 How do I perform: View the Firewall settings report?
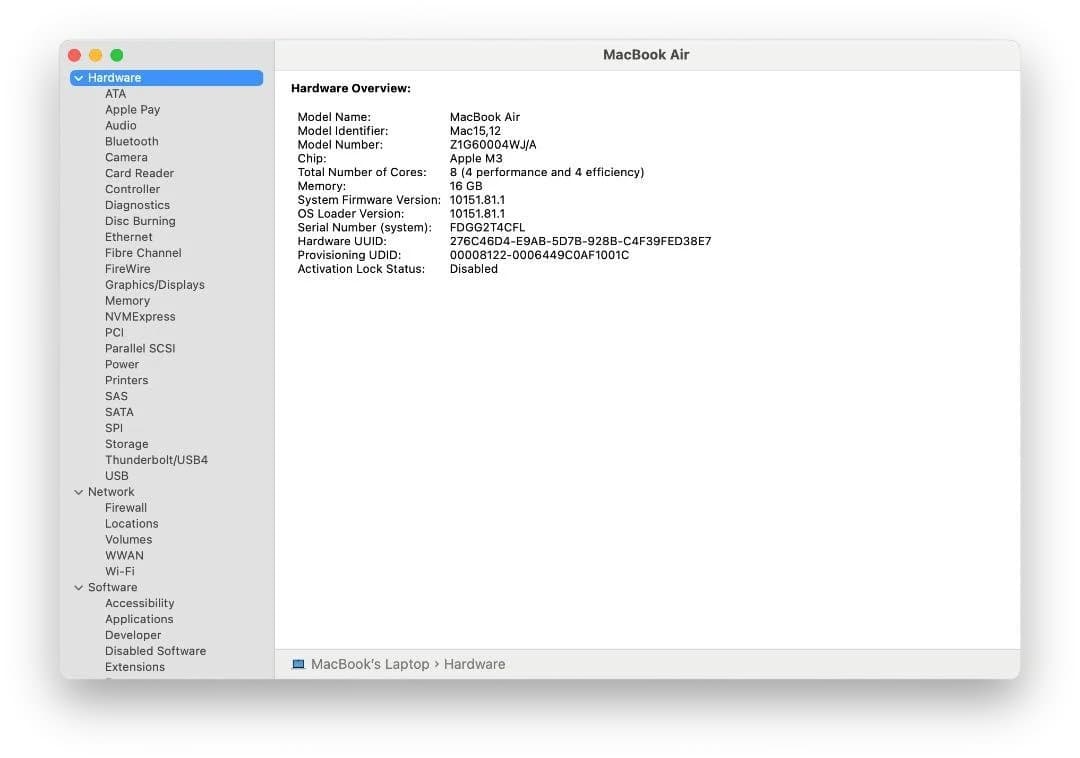click(x=126, y=507)
